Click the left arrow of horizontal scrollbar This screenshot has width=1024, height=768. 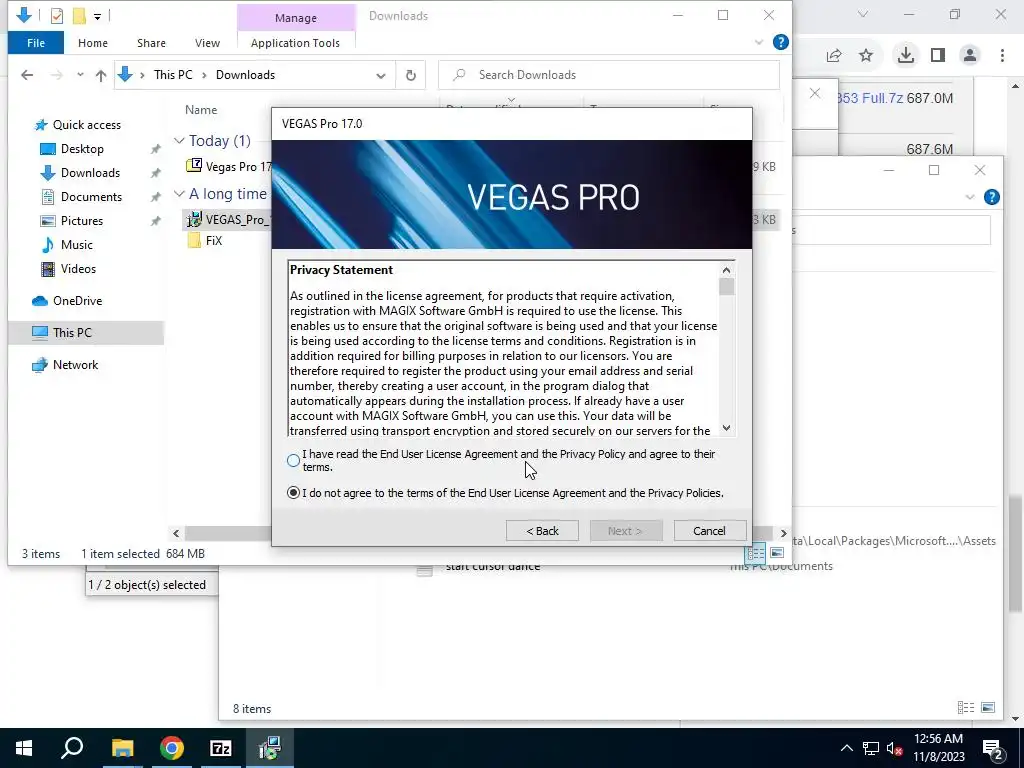point(176,534)
